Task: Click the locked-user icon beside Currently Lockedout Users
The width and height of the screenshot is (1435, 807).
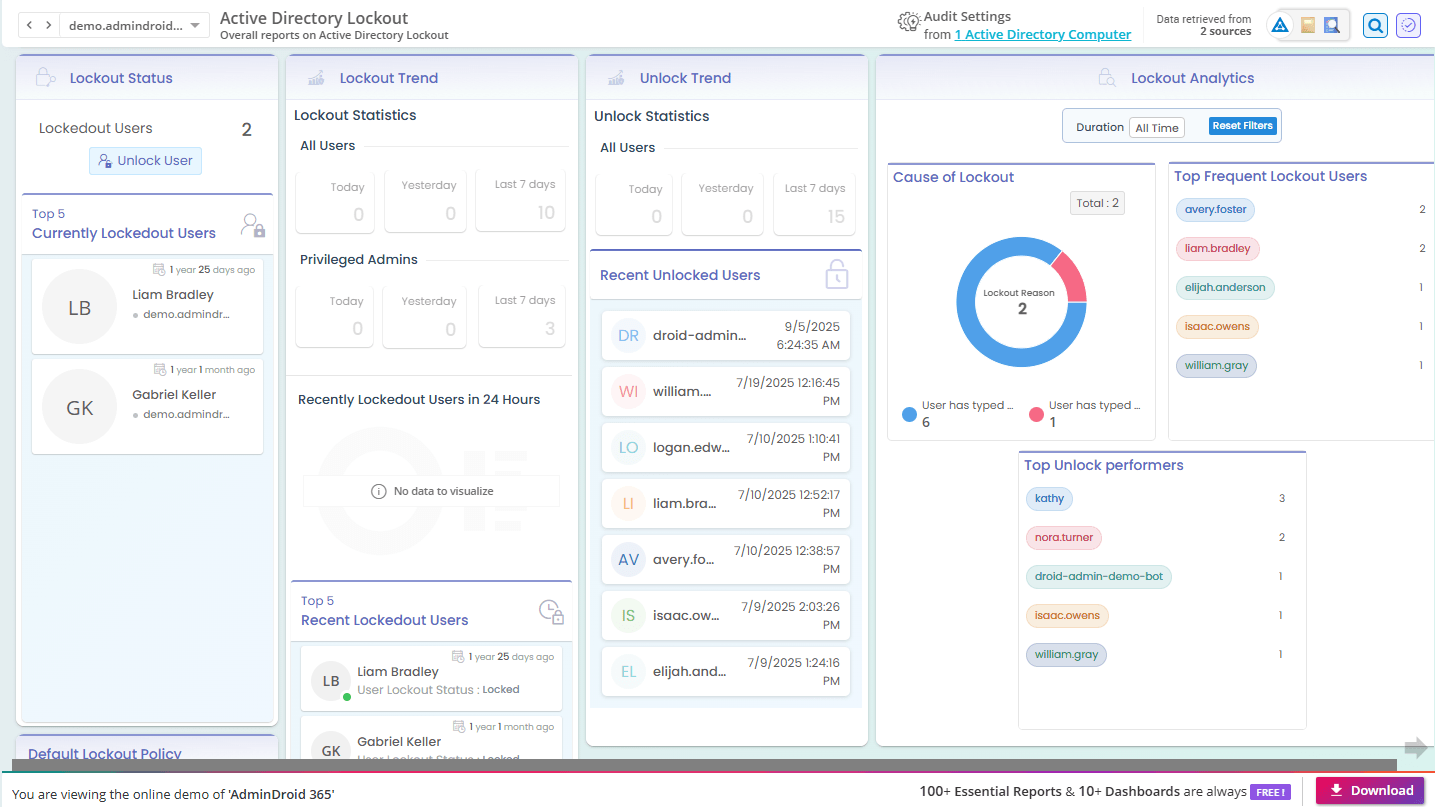Action: point(253,225)
